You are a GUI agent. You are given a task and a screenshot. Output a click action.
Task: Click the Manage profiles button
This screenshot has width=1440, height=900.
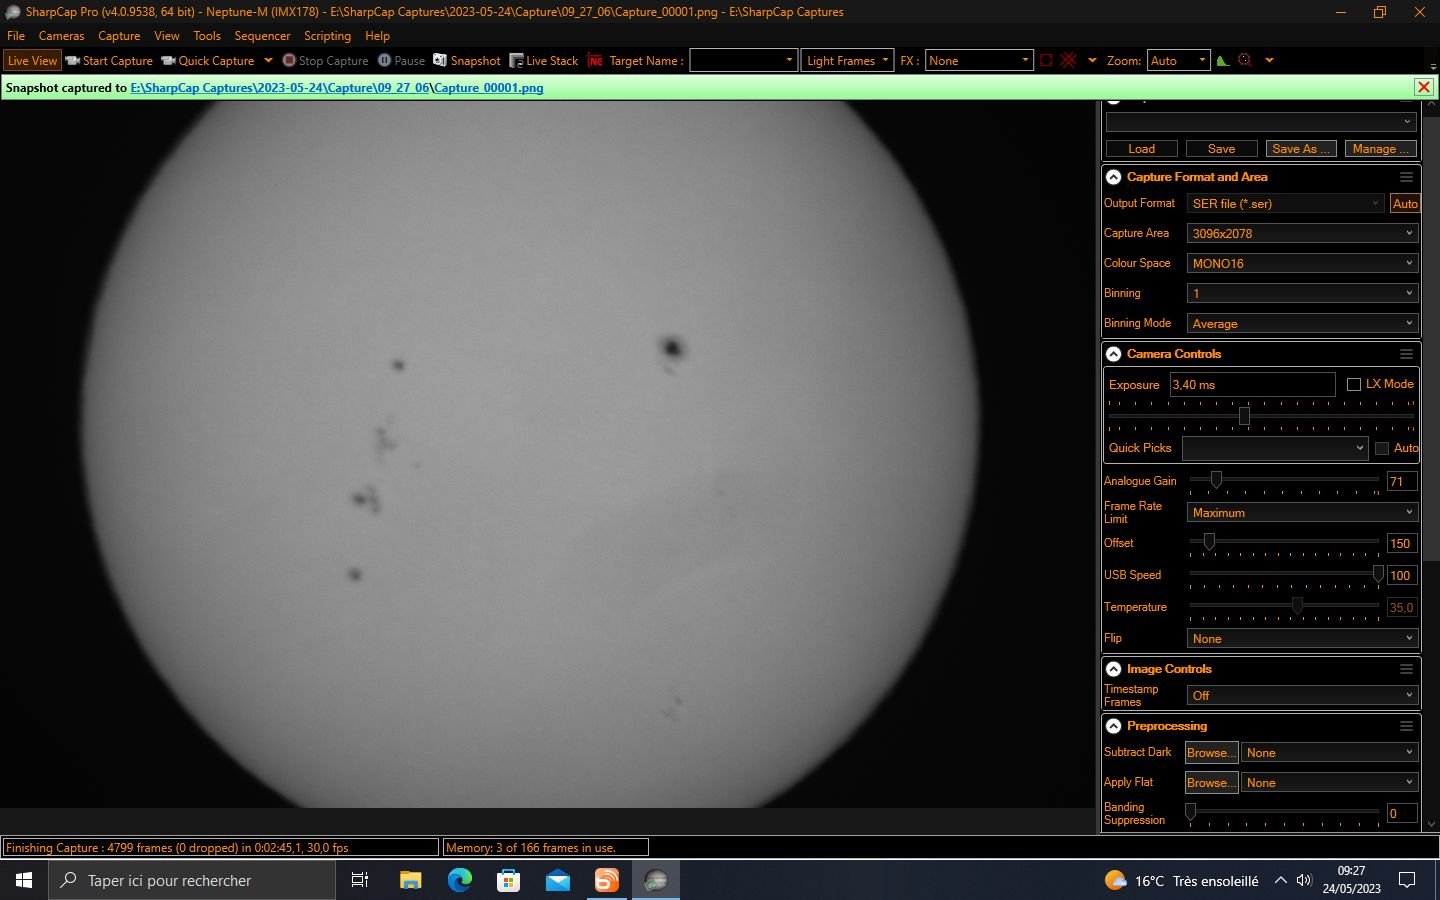[x=1380, y=149]
